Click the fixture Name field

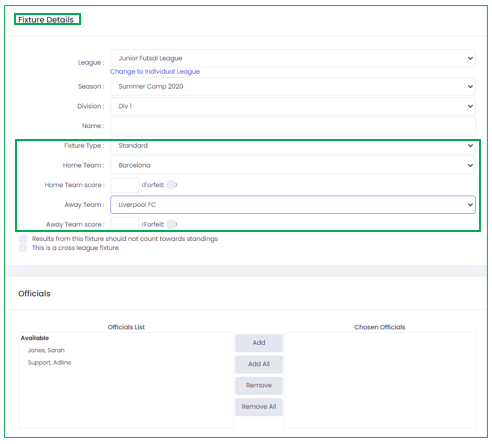pyautogui.click(x=293, y=126)
